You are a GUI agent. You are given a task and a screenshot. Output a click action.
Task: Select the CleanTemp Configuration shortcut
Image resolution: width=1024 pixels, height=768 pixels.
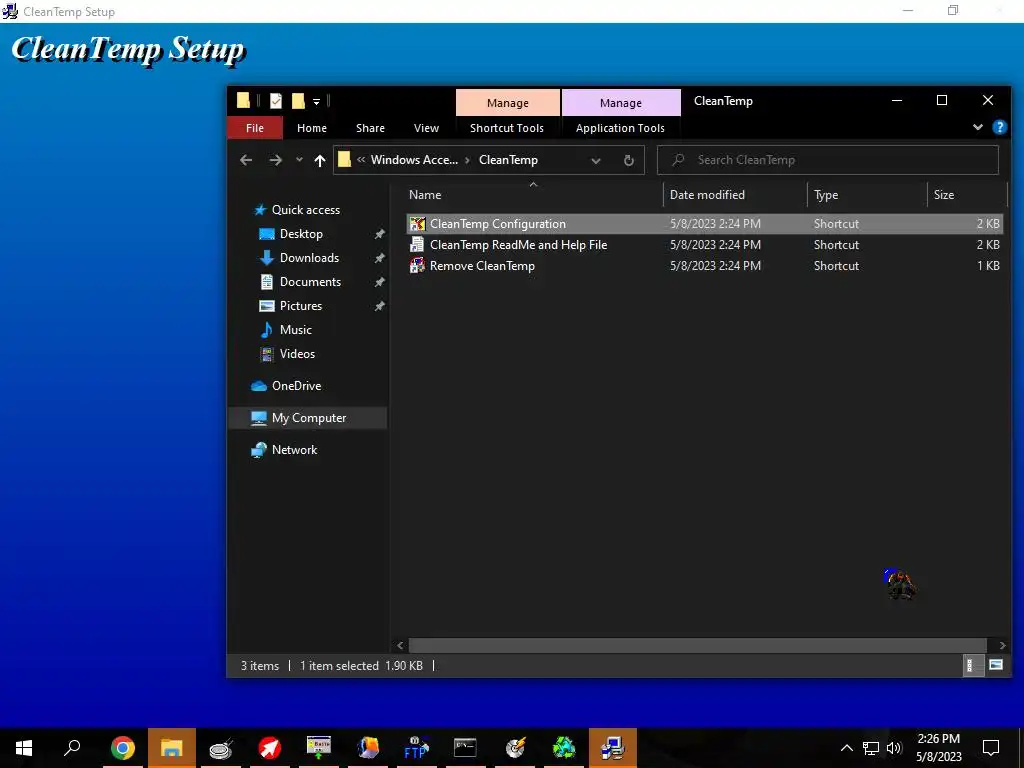tap(704, 223)
